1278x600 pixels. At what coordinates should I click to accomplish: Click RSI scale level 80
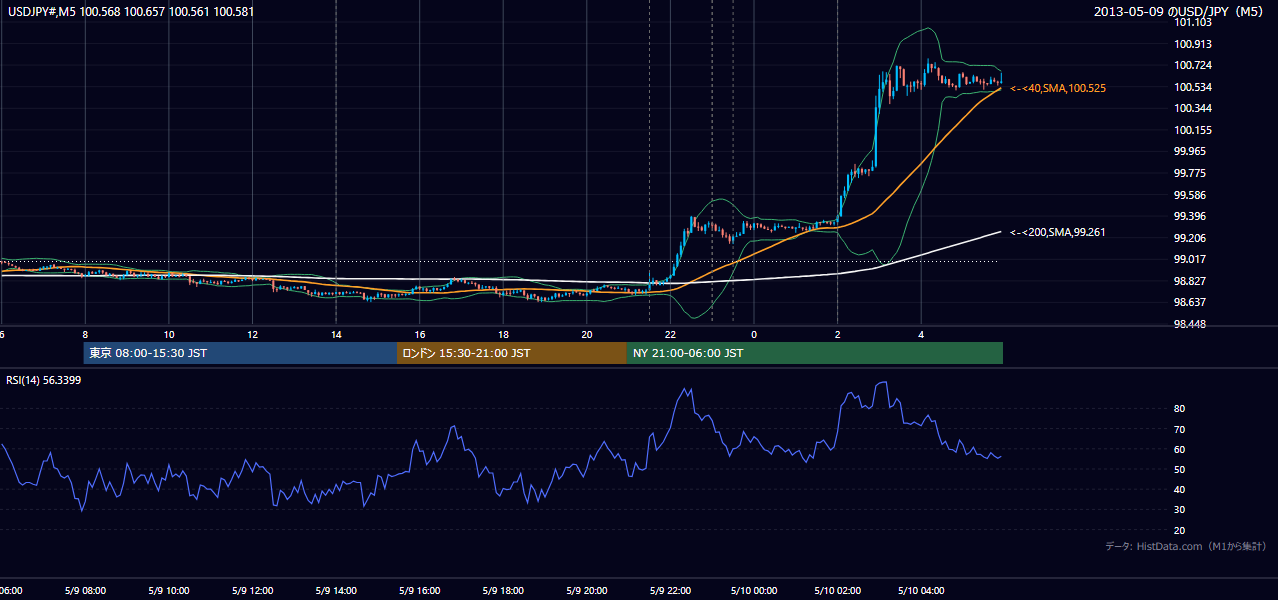[1180, 409]
